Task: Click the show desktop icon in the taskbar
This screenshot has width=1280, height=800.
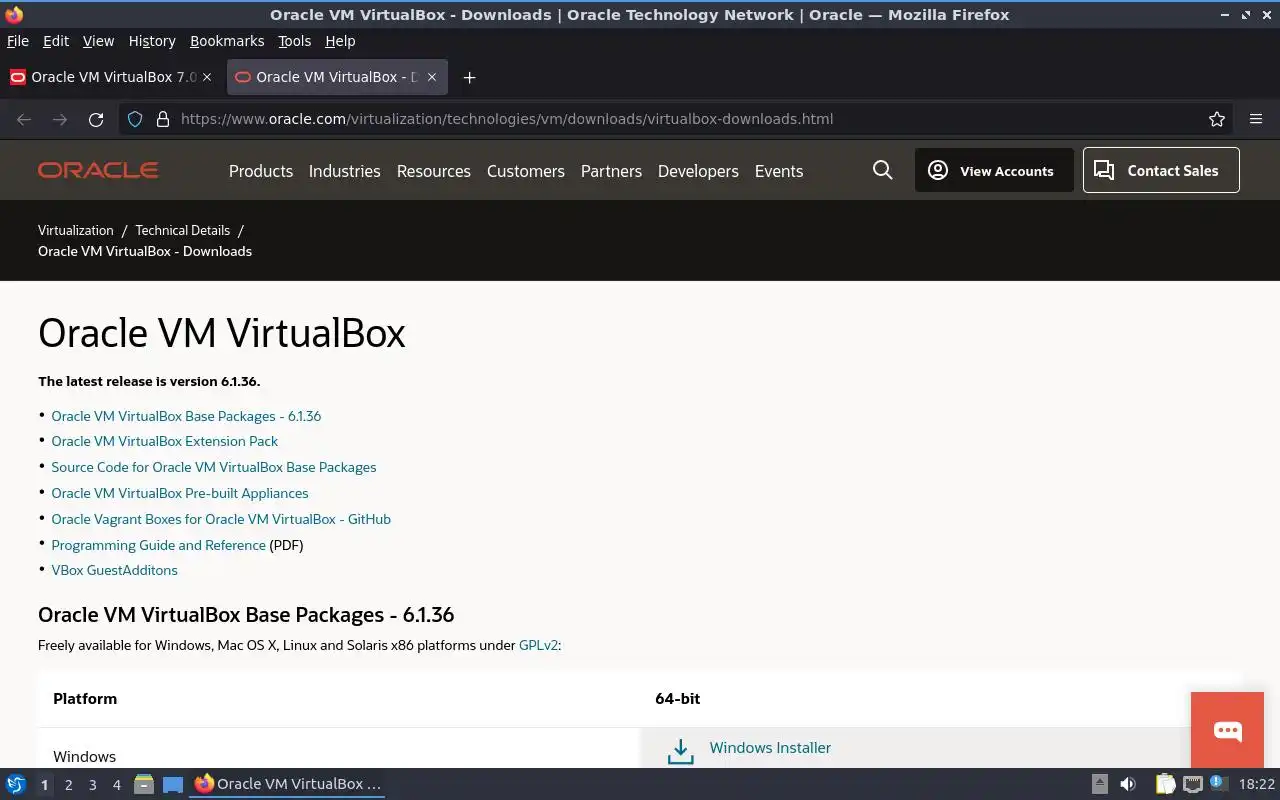Action: [173, 784]
